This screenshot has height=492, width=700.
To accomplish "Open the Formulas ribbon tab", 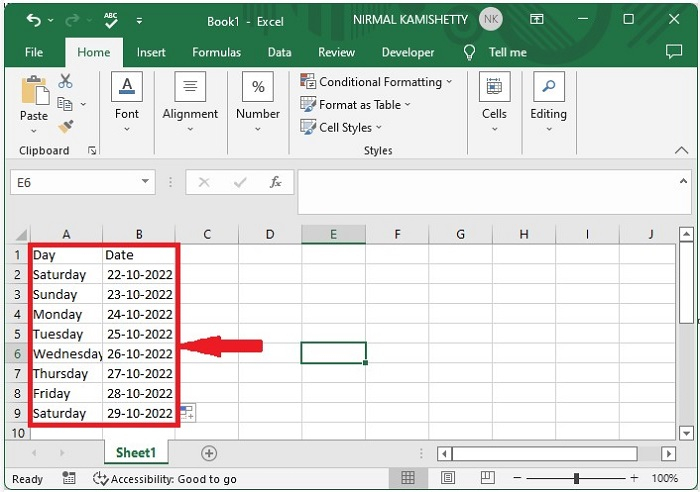I will [216, 52].
